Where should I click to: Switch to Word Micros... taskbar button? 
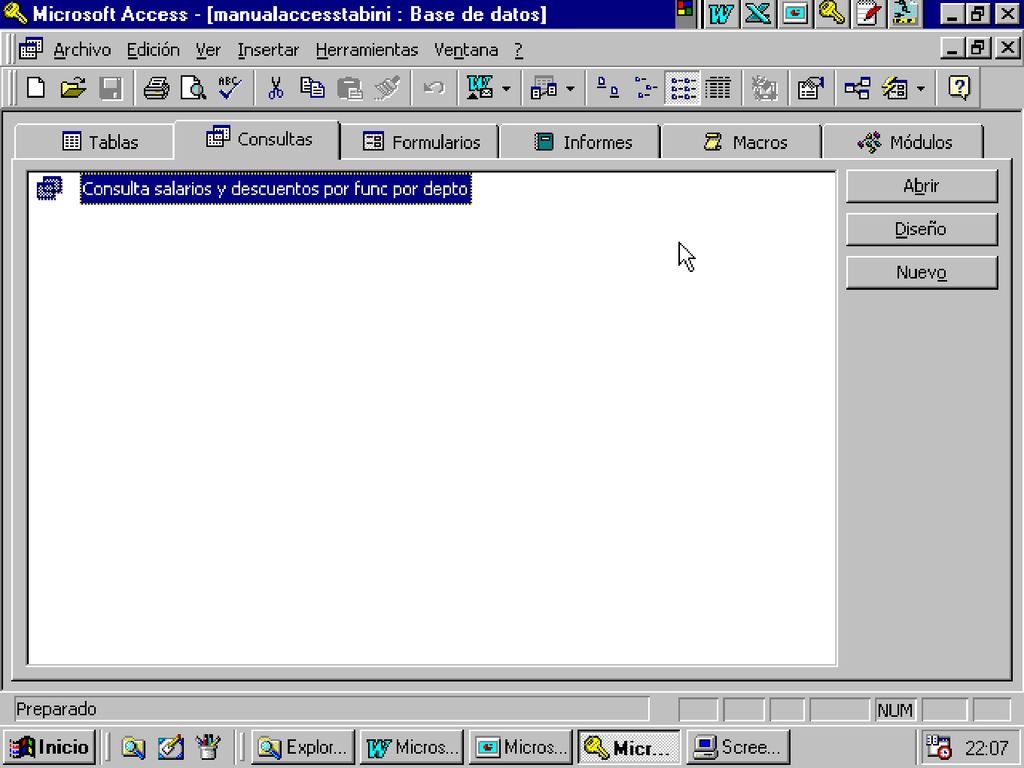411,747
